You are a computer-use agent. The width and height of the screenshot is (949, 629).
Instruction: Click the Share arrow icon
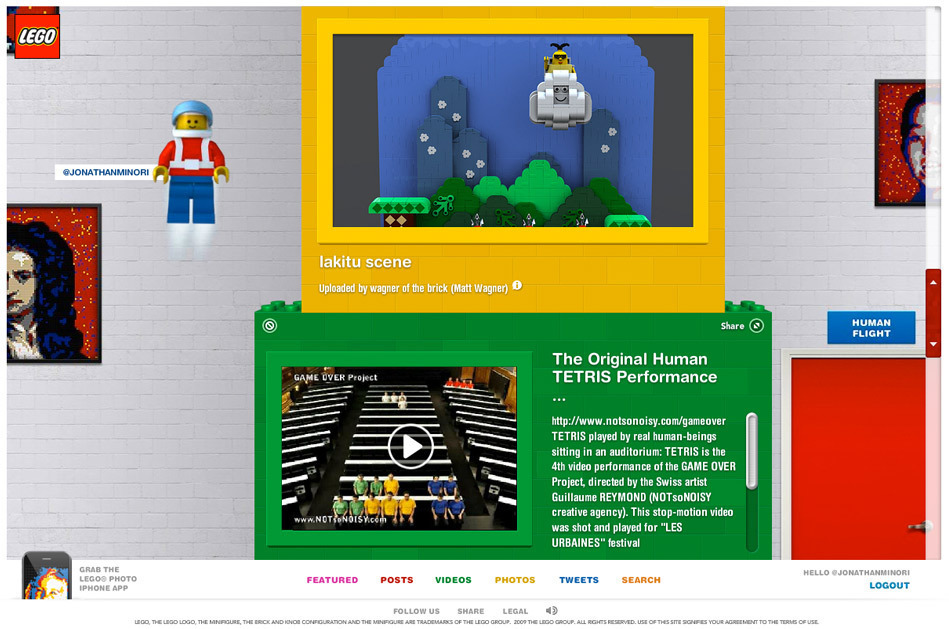[757, 326]
